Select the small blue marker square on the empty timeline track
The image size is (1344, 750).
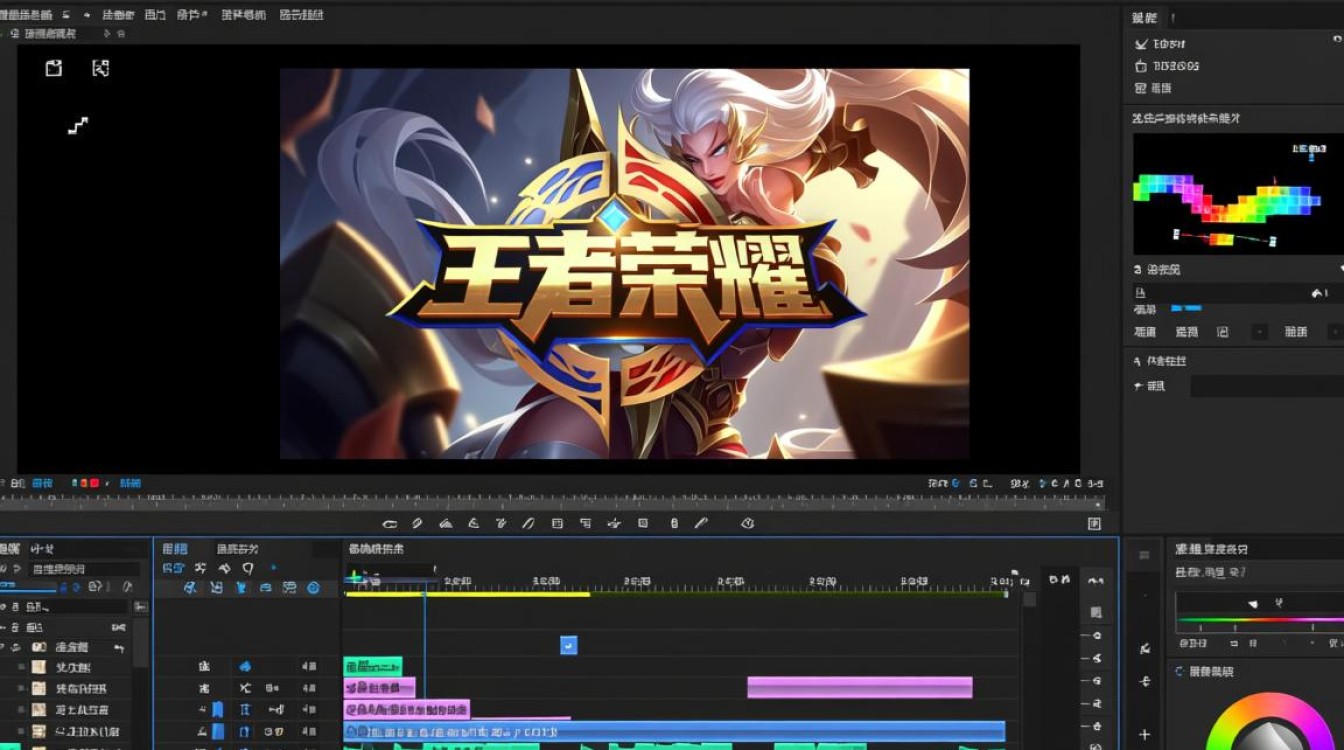(x=568, y=646)
